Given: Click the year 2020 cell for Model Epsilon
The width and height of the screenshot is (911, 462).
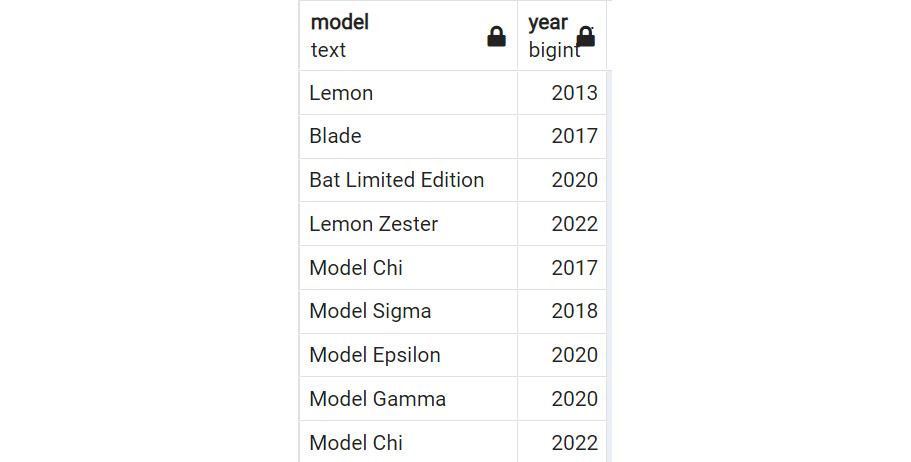Looking at the screenshot, I should click(562, 355).
